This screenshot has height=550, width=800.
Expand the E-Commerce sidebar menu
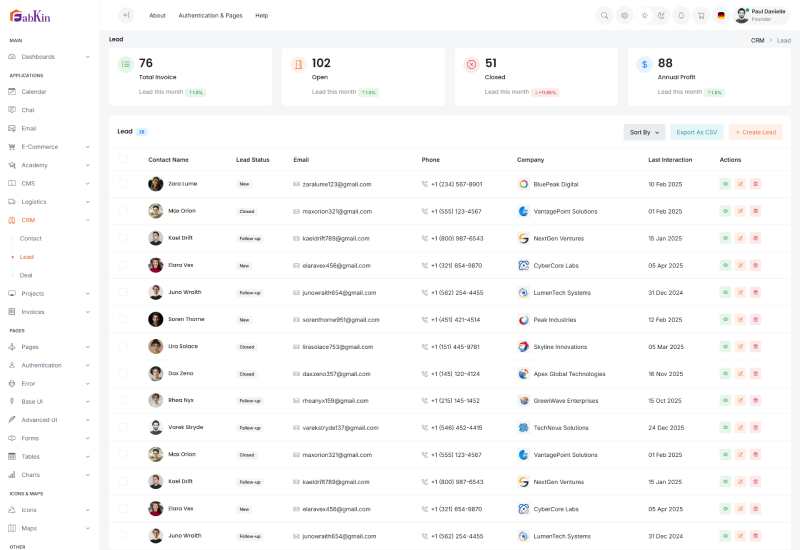[x=50, y=147]
